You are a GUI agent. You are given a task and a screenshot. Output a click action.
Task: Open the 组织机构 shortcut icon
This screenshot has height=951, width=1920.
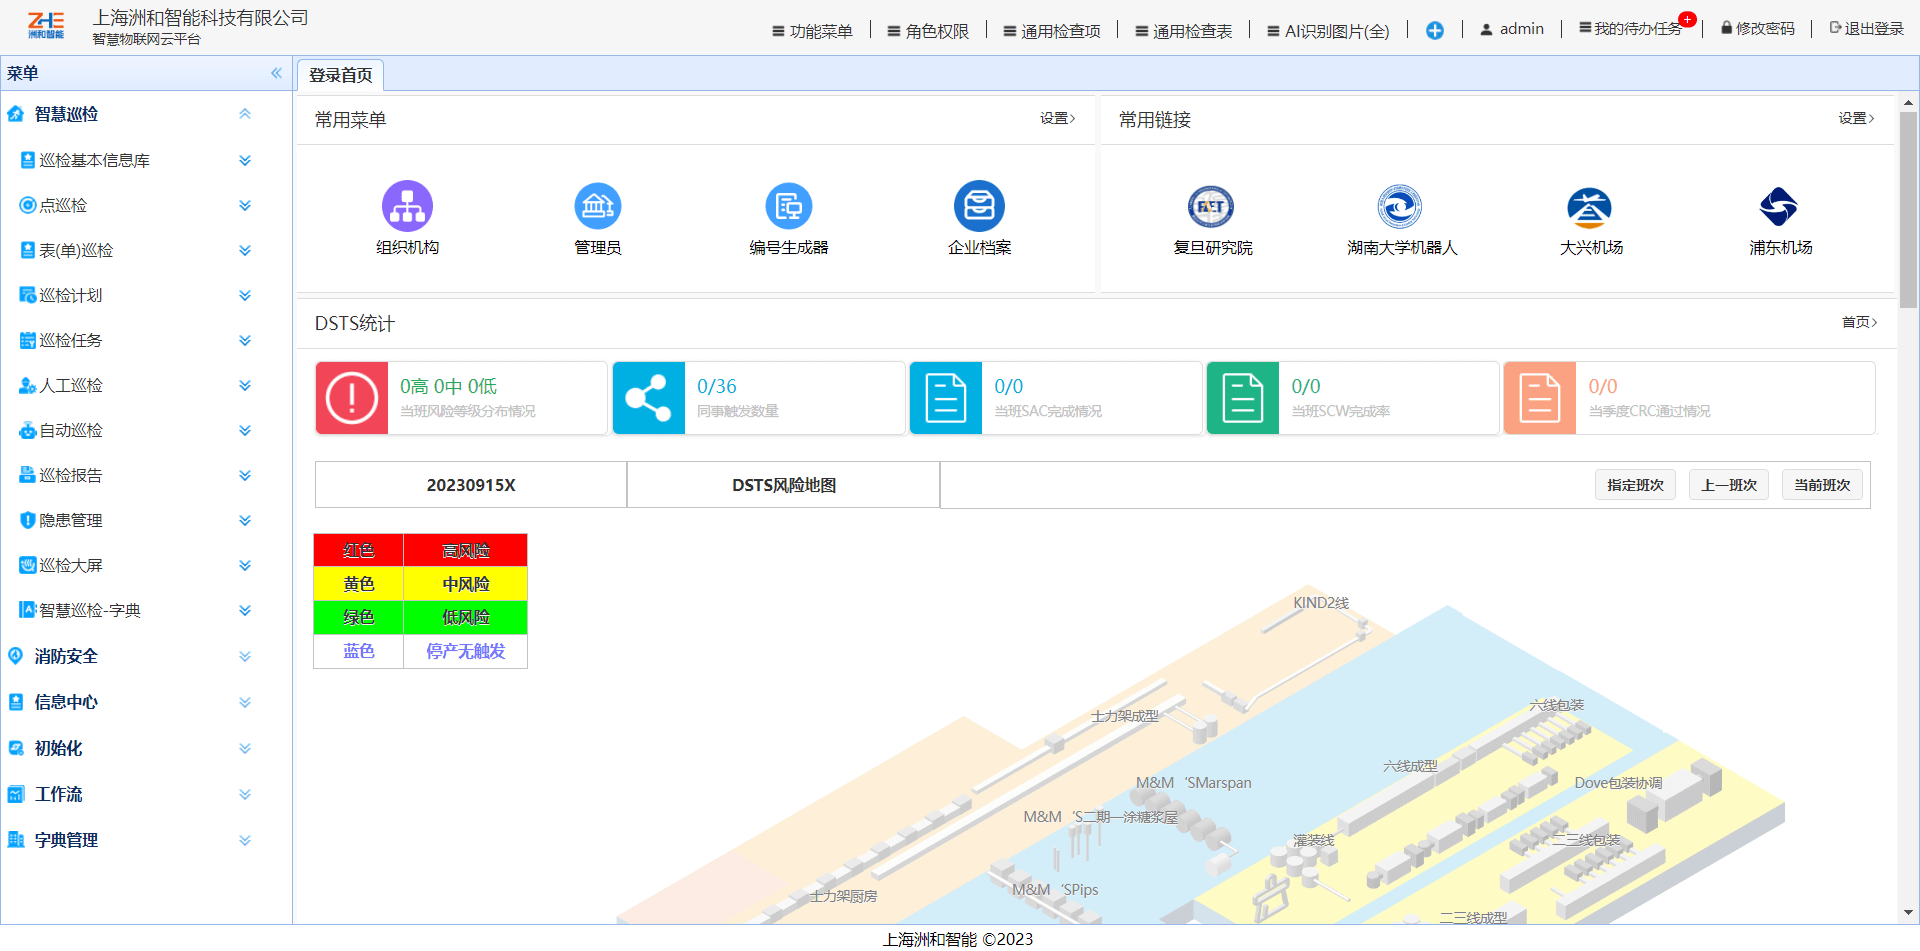click(407, 206)
